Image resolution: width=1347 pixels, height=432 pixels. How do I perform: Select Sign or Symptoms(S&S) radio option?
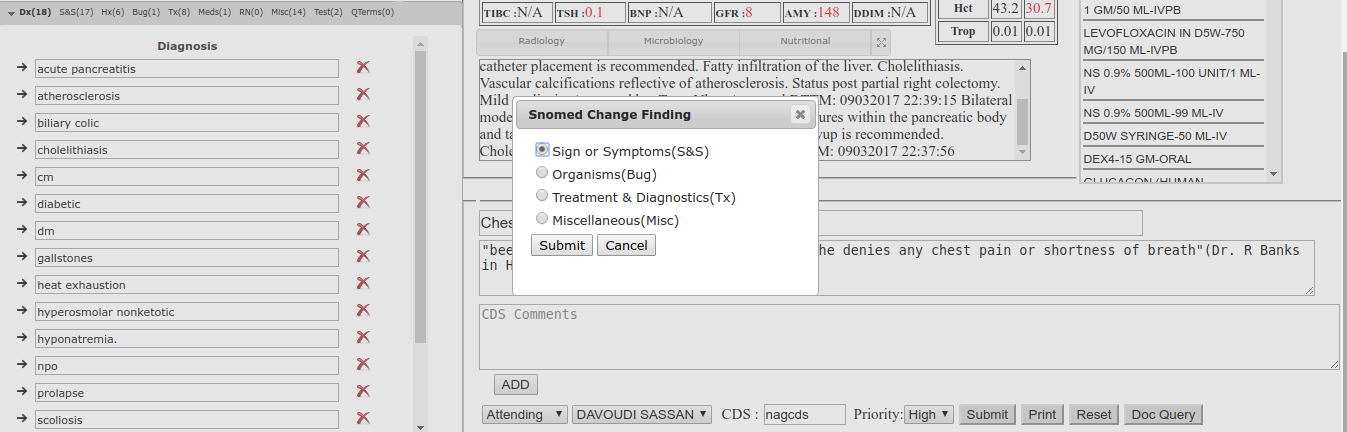[542, 150]
